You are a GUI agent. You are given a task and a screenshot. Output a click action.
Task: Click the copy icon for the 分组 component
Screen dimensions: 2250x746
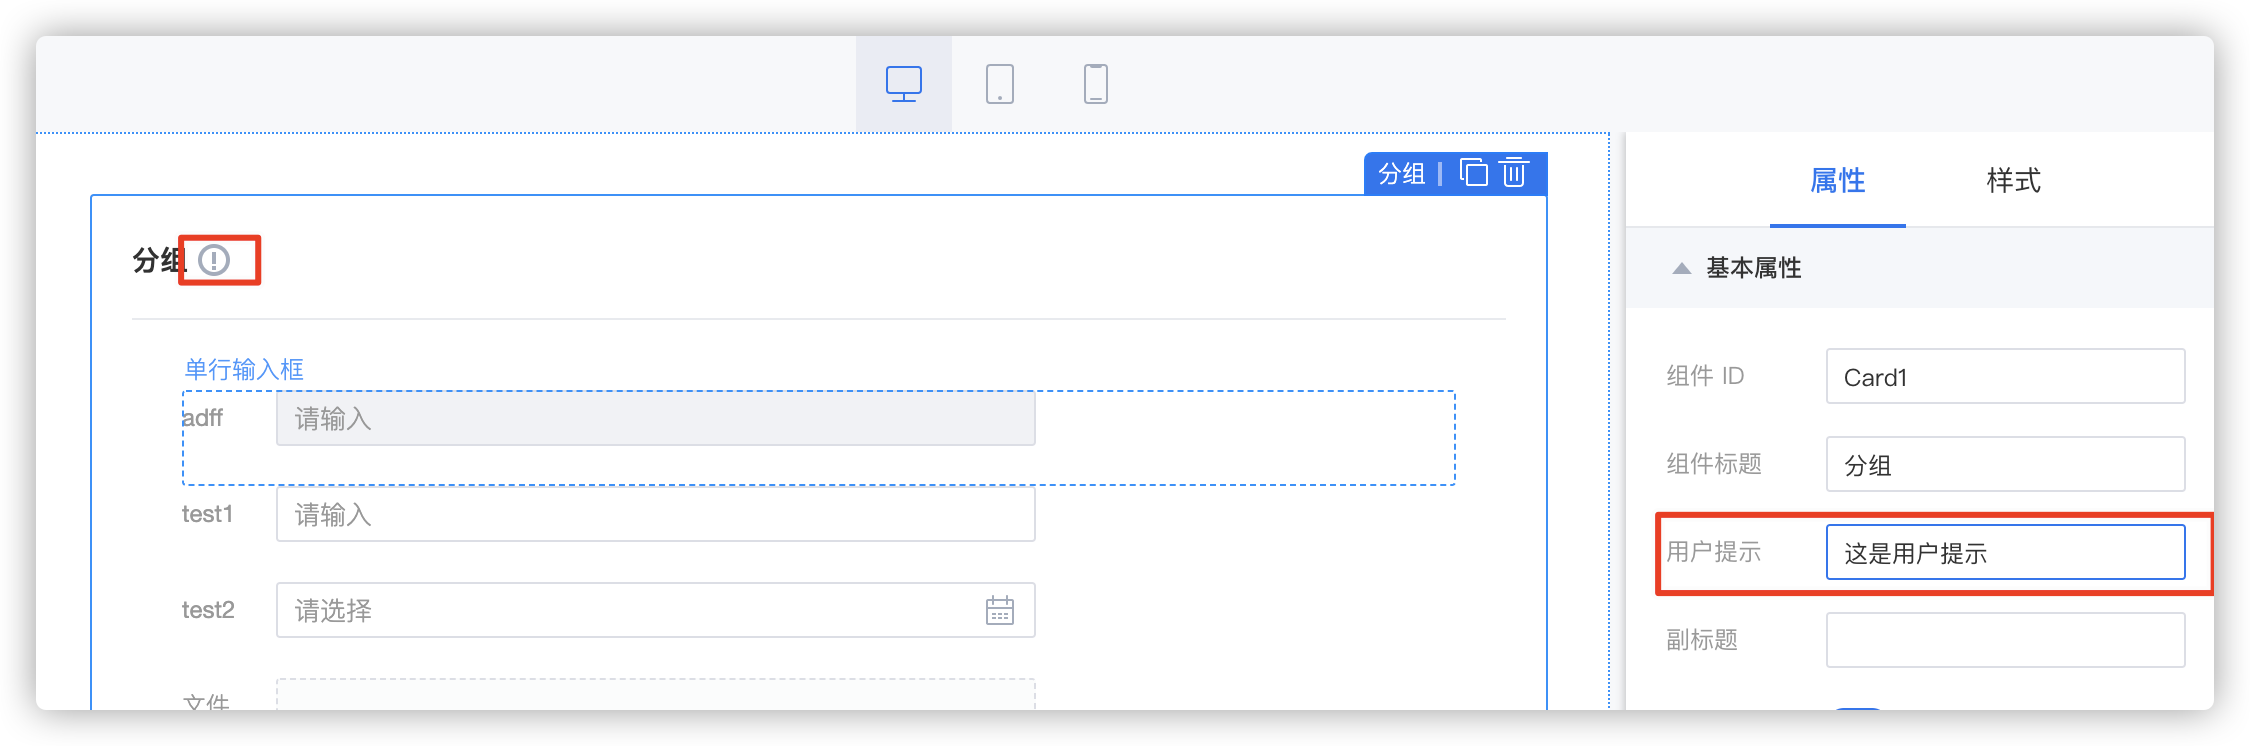[x=1473, y=173]
